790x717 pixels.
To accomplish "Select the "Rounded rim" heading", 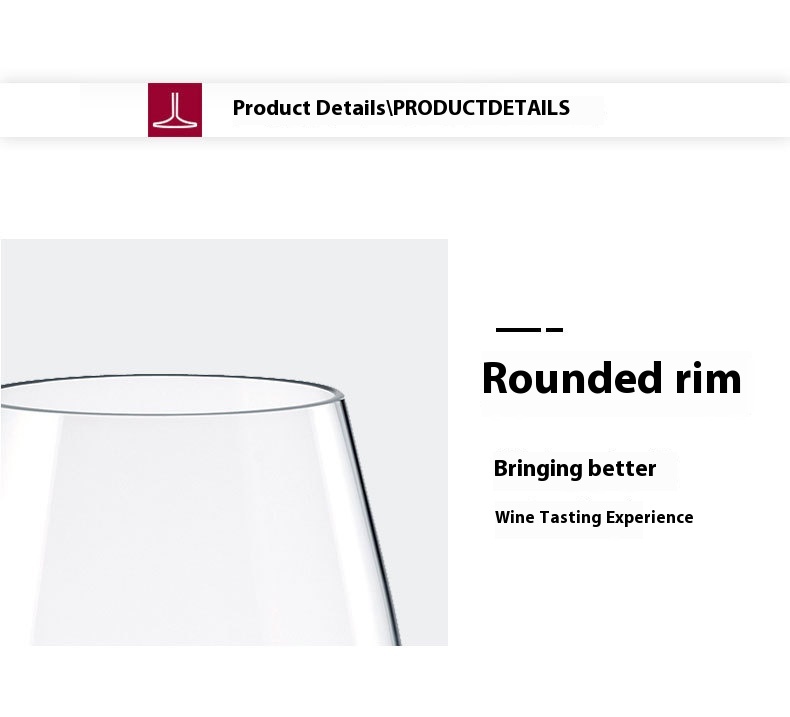I will coord(611,379).
